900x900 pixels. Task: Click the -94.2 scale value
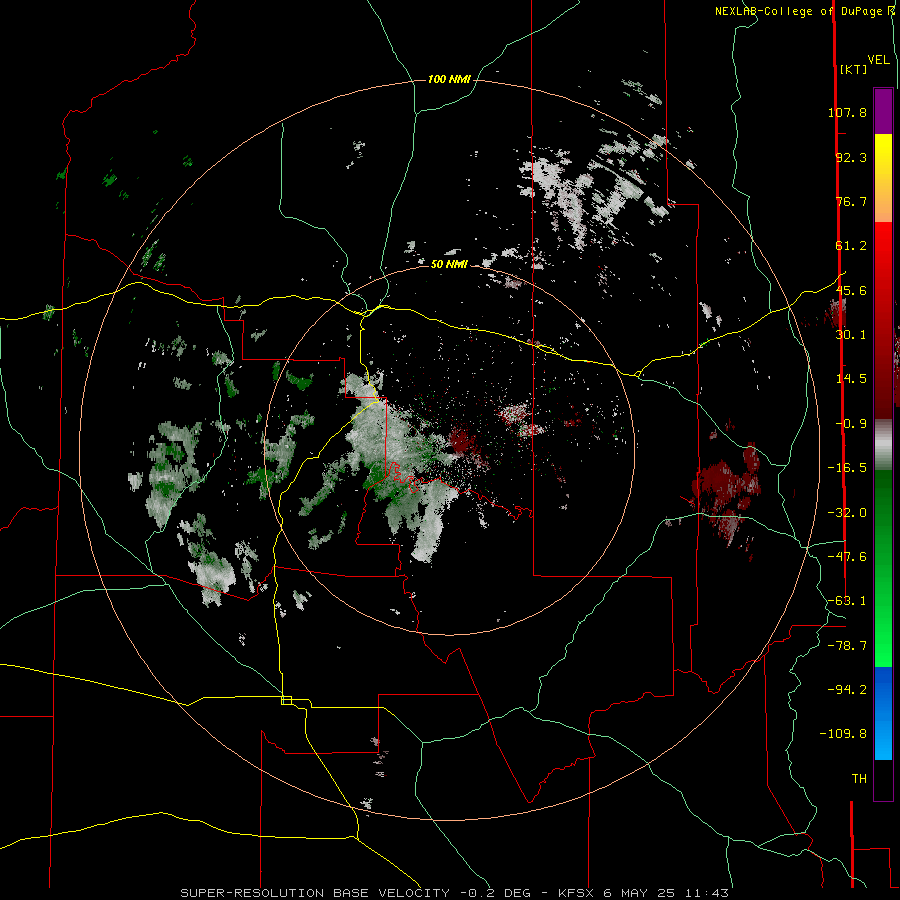847,690
